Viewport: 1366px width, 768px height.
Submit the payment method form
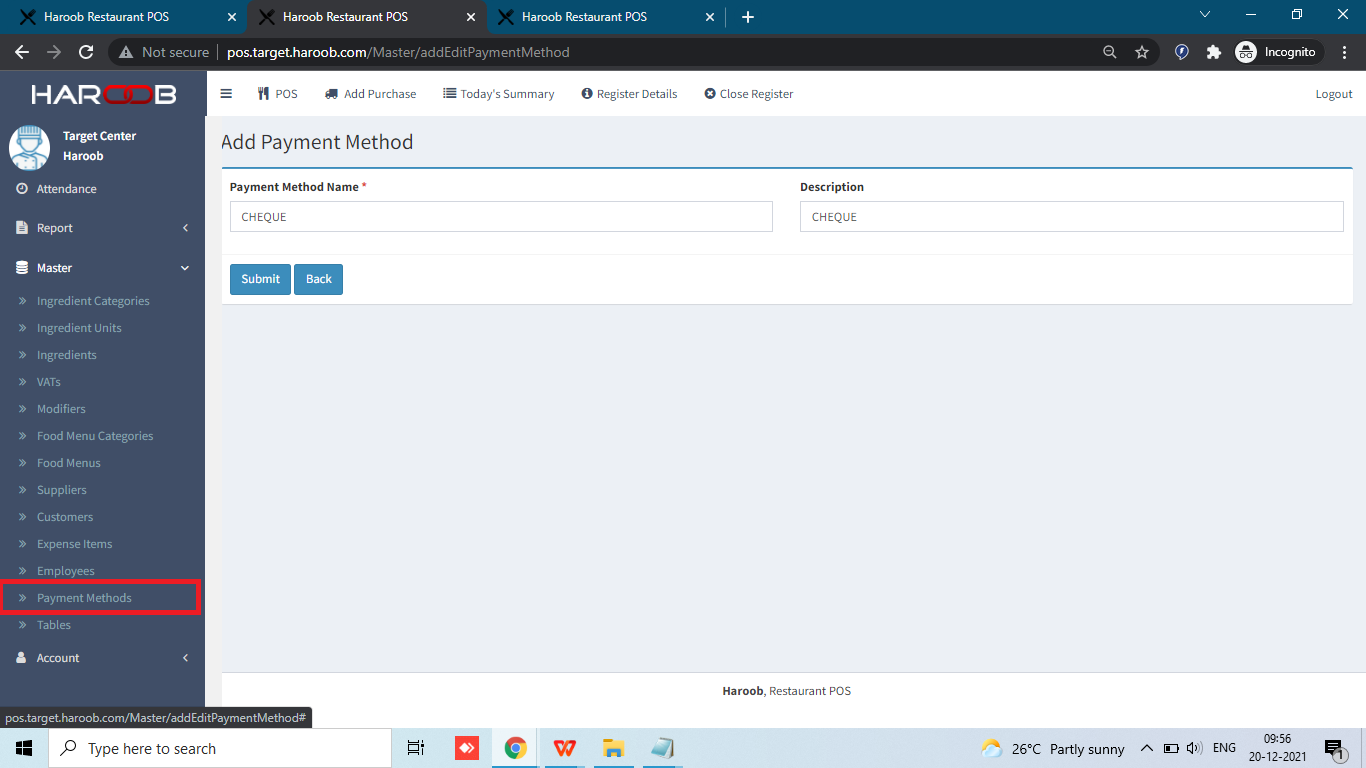[x=260, y=279]
